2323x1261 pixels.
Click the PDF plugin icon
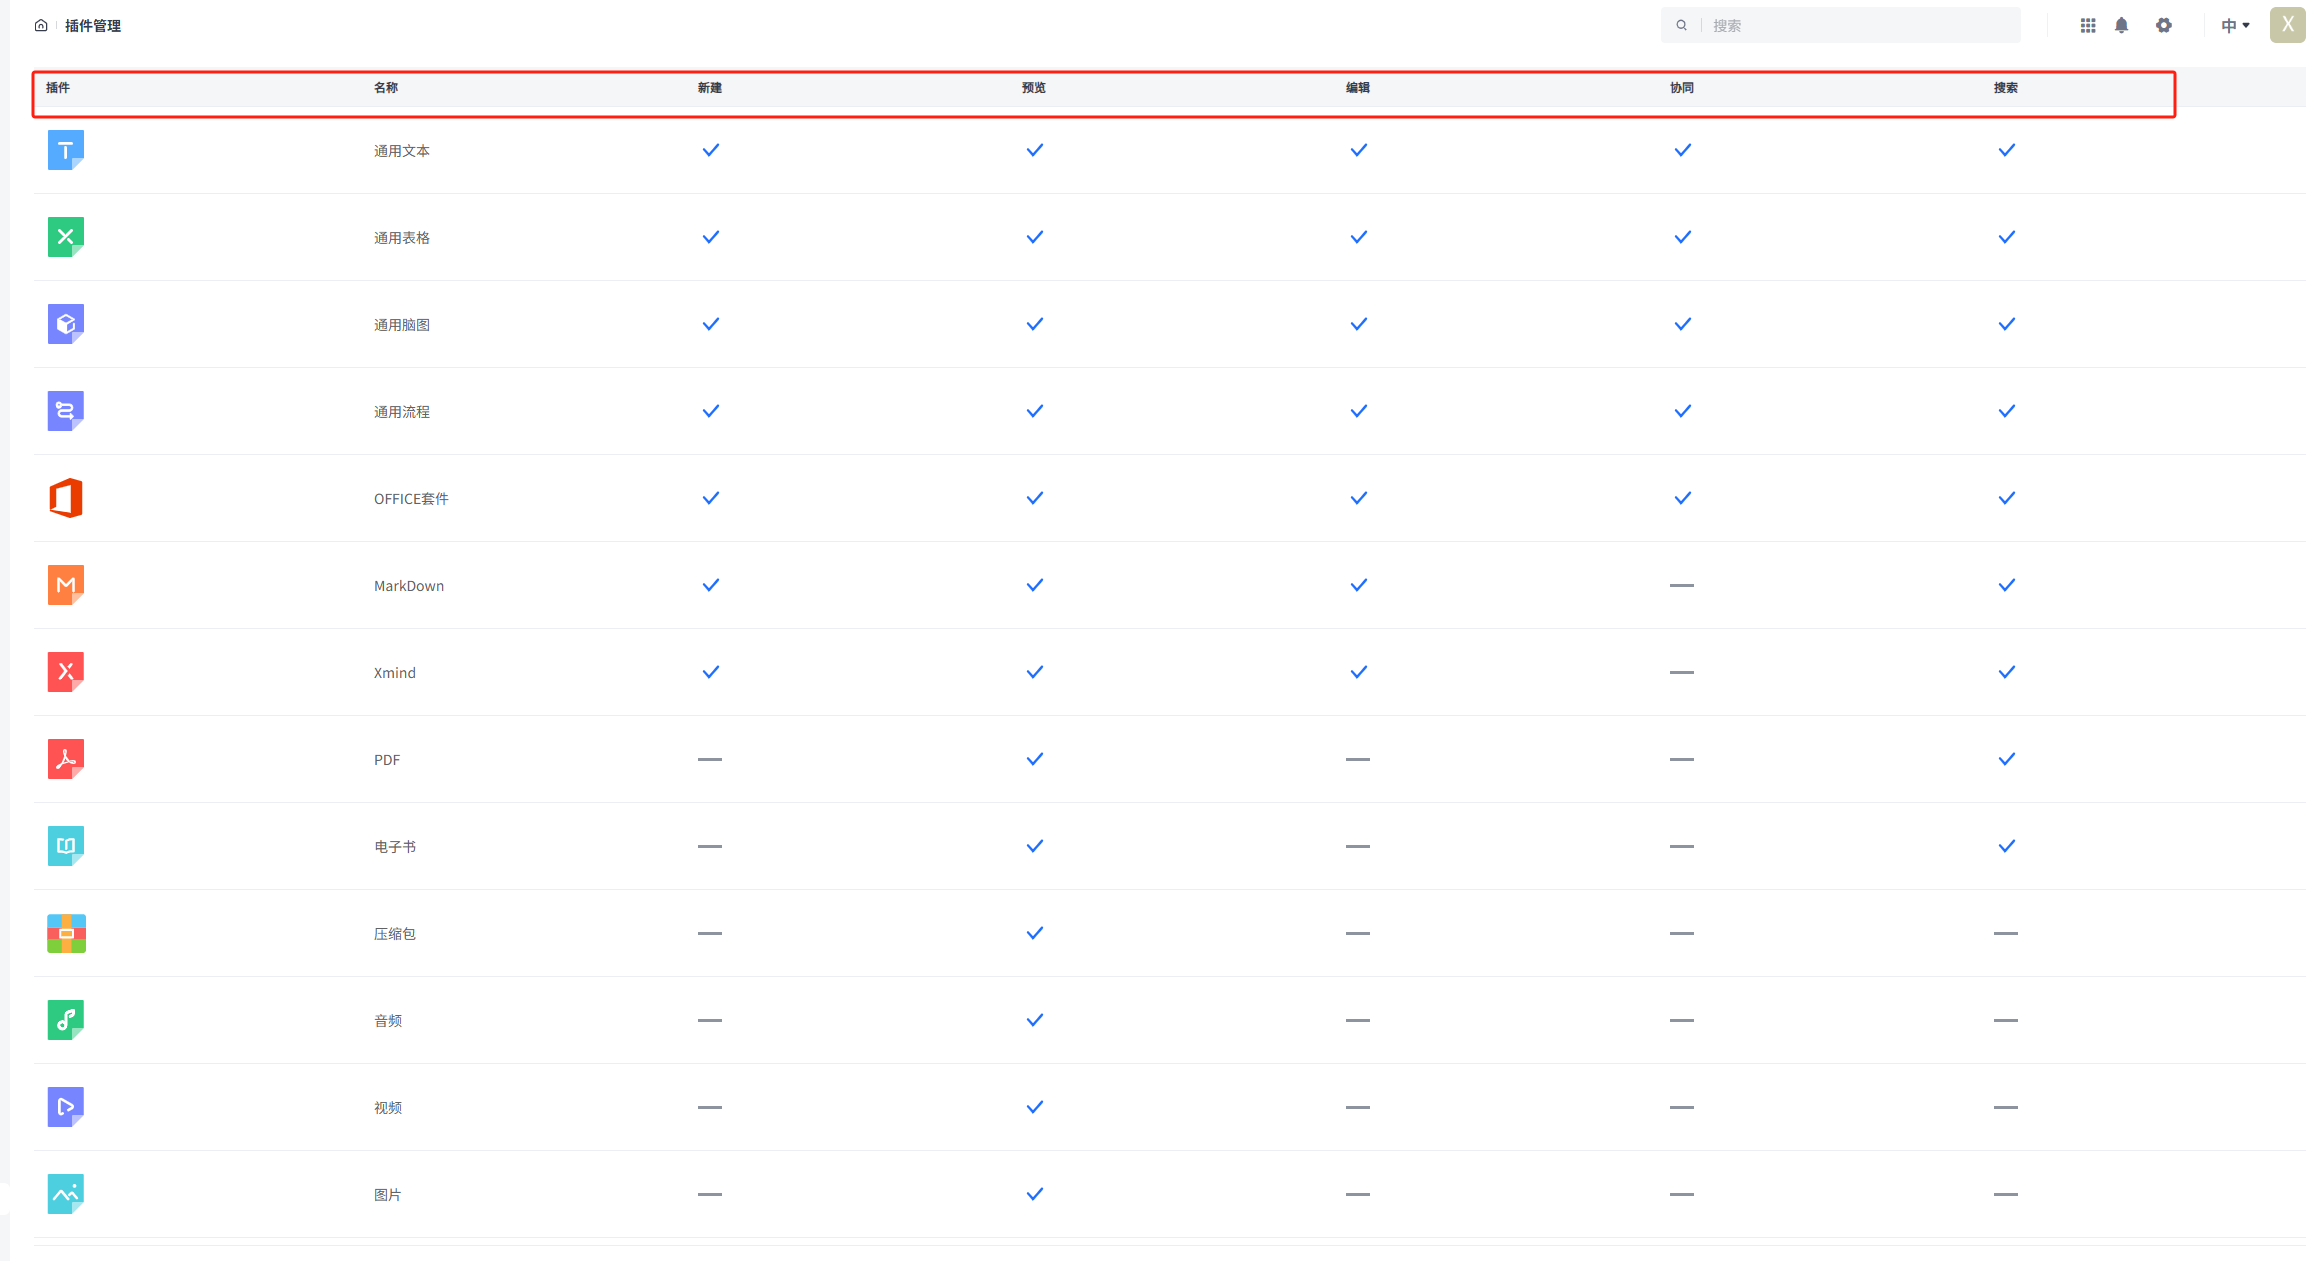tap(66, 759)
